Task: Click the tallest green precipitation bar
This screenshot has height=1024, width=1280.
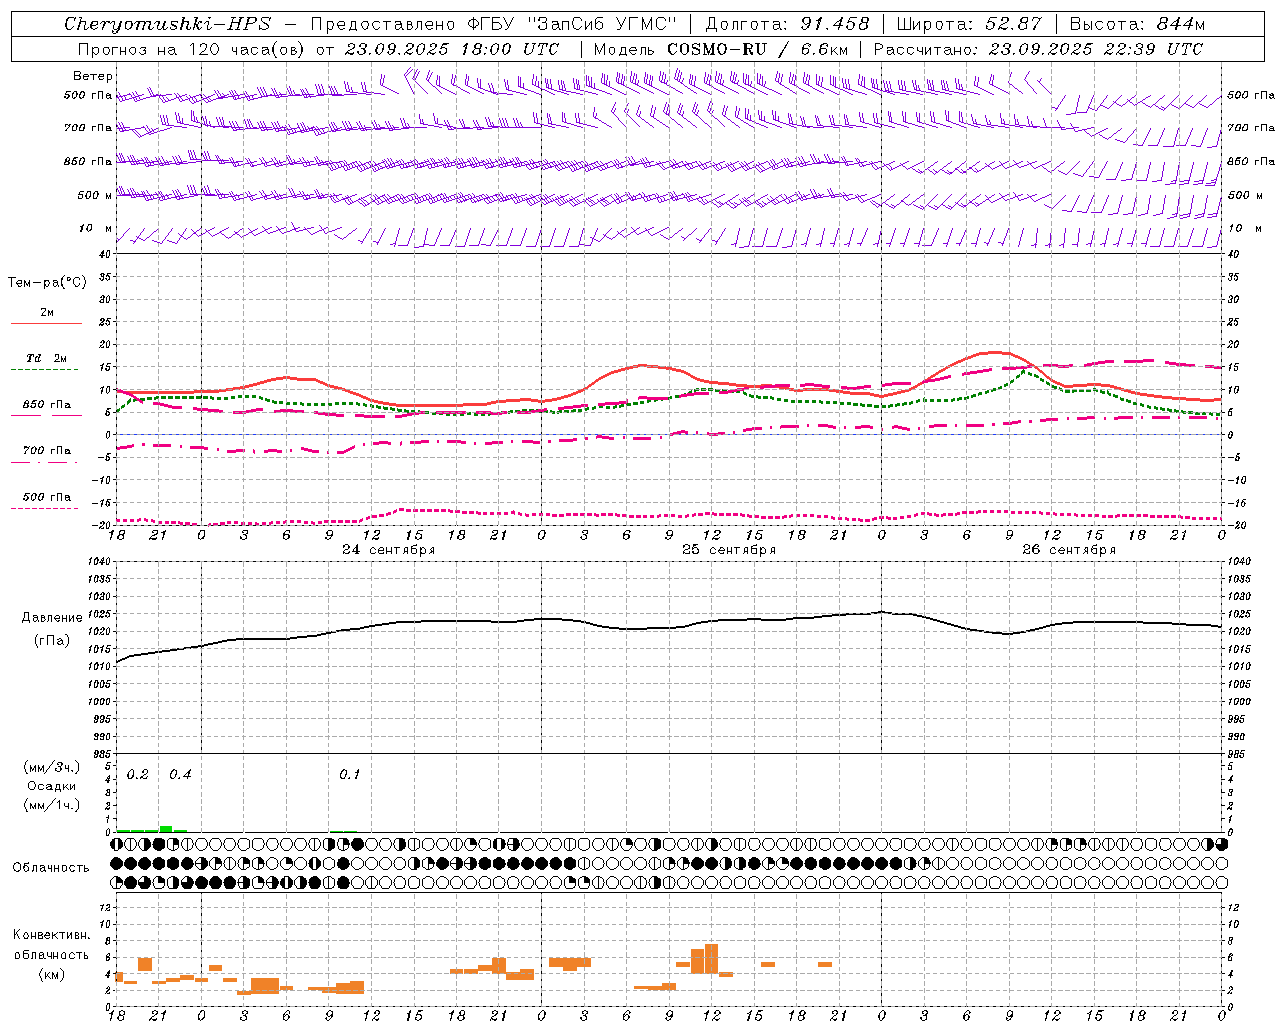Action: [166, 829]
